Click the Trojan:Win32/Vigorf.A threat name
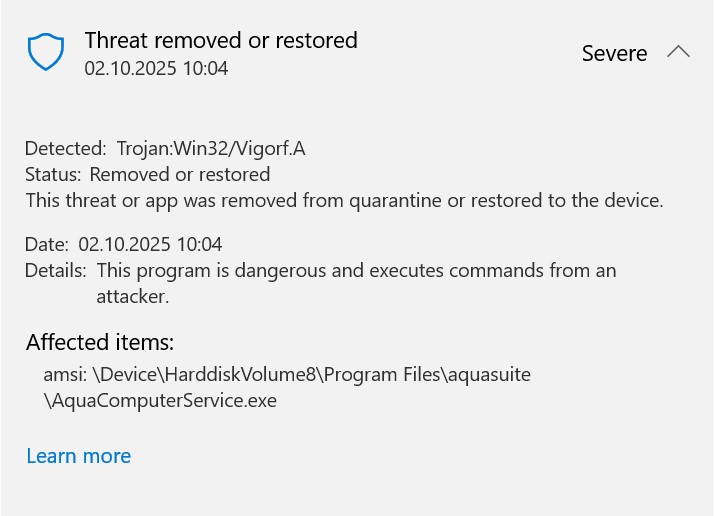 (x=211, y=148)
